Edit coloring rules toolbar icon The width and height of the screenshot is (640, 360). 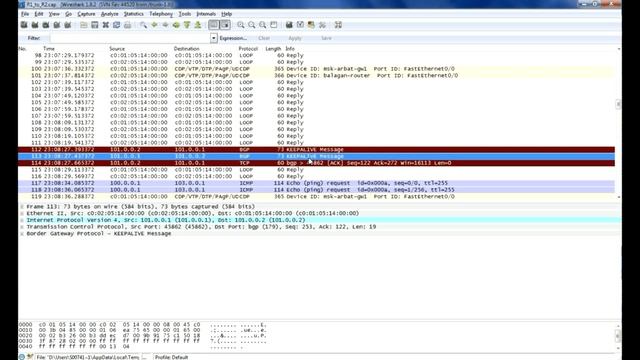click(311, 25)
